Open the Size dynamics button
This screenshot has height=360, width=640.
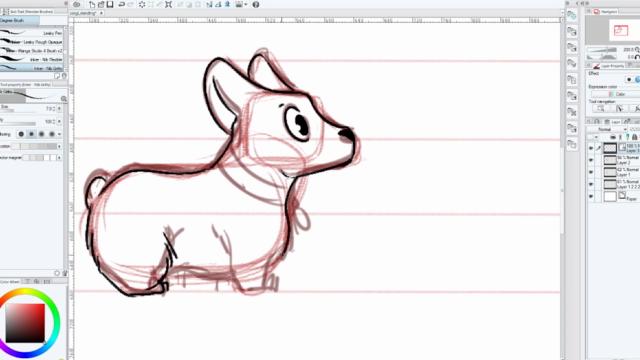pos(60,109)
